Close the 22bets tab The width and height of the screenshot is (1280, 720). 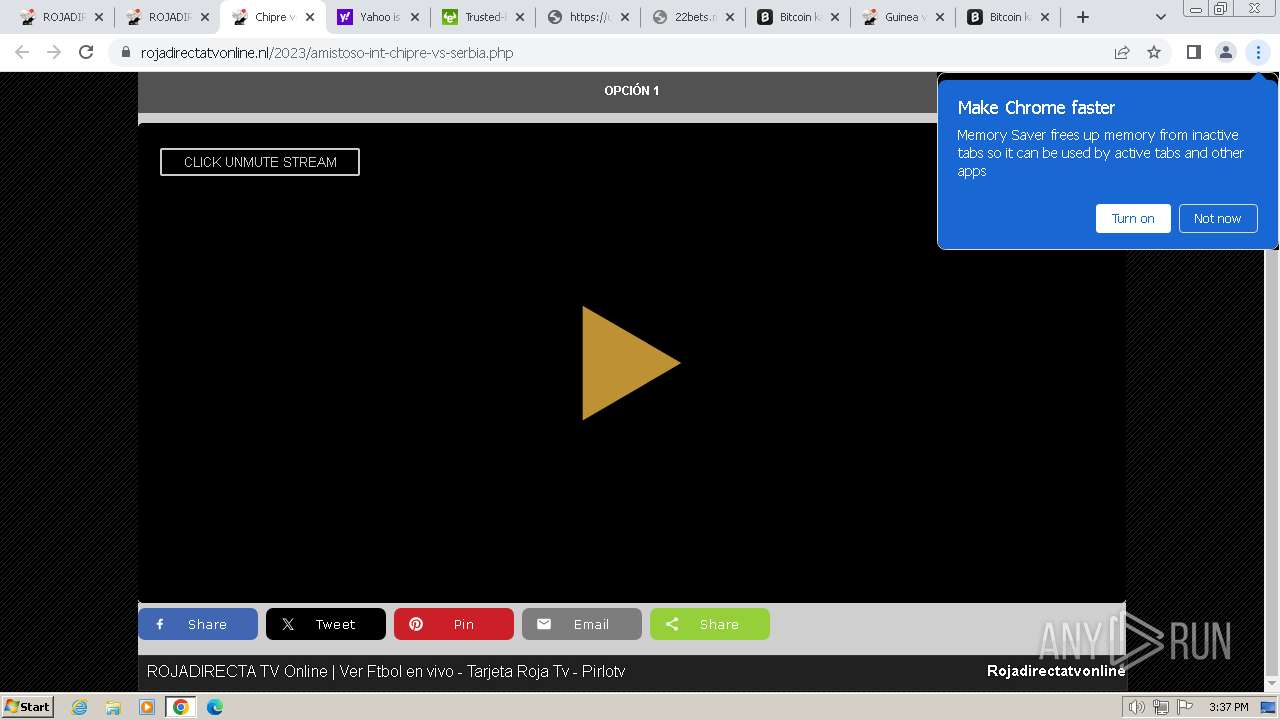[730, 17]
